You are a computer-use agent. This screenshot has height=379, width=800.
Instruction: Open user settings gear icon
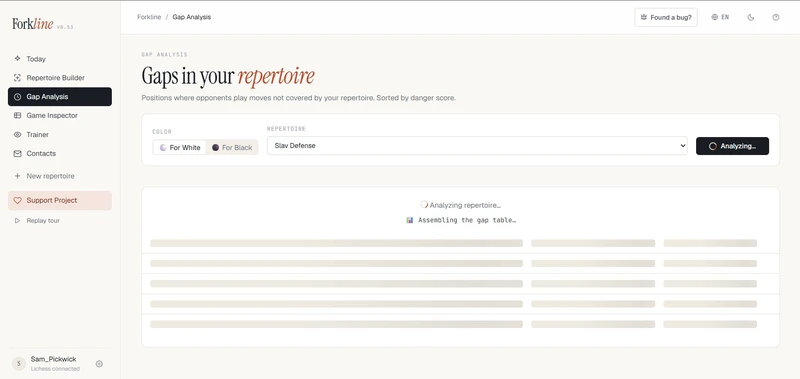[x=99, y=364]
